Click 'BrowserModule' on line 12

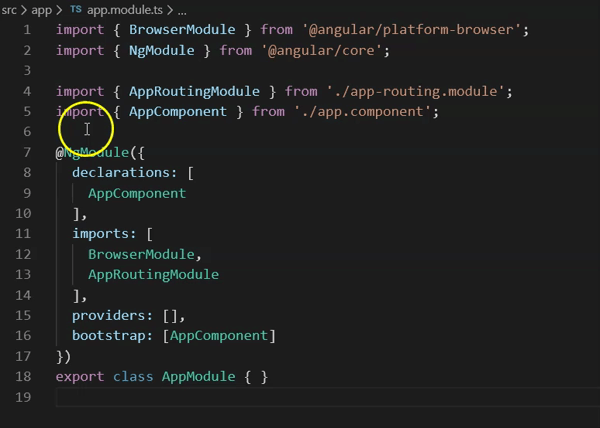pyautogui.click(x=141, y=254)
